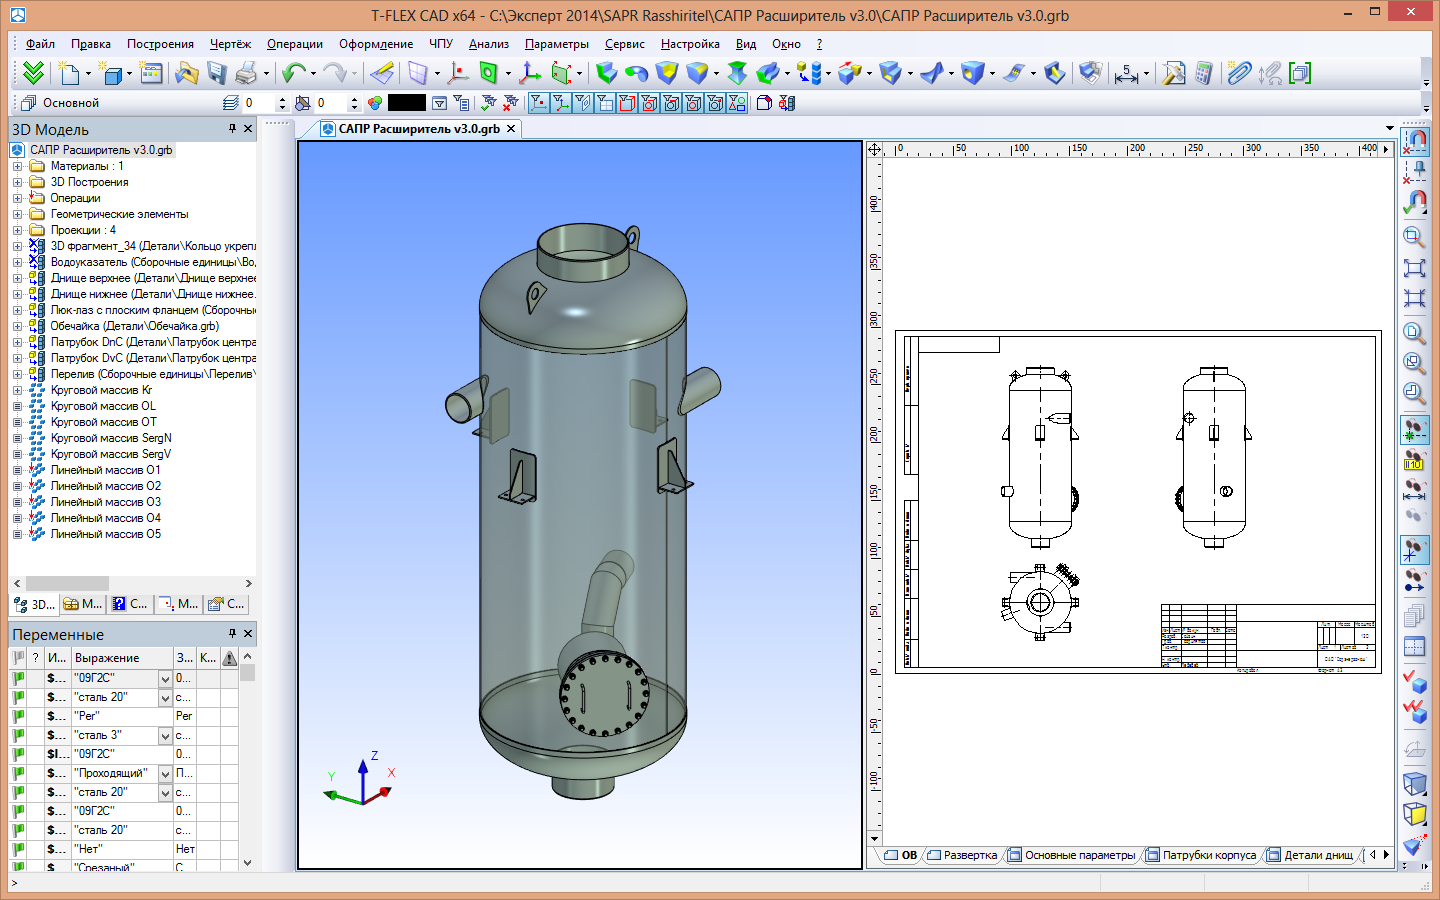Switch to Основные параметры page tab
The width and height of the screenshot is (1440, 900).
[1072, 855]
